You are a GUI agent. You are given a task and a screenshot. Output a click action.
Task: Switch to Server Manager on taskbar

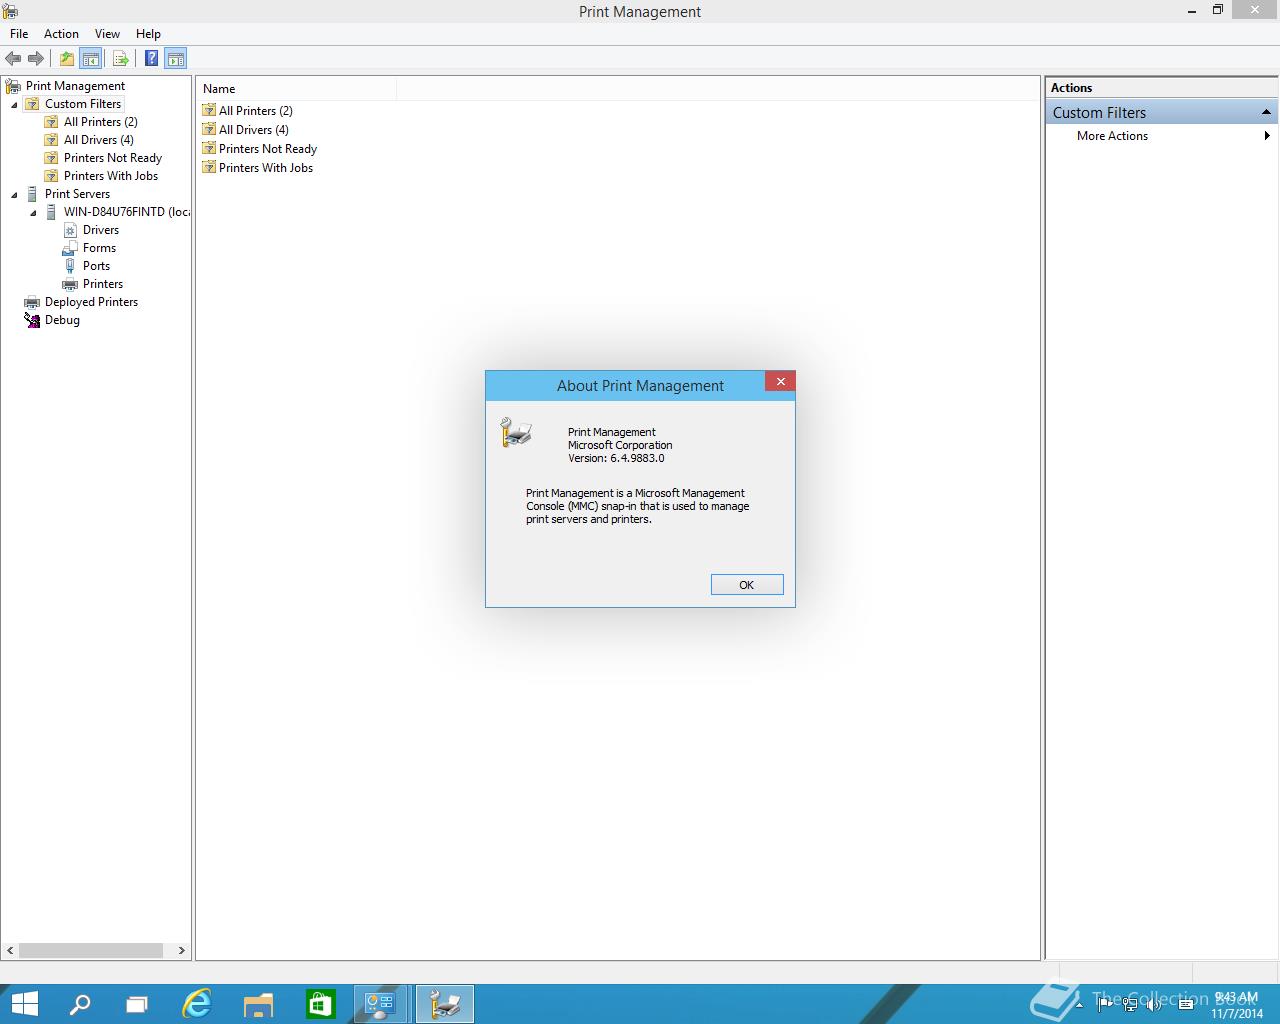[380, 1004]
